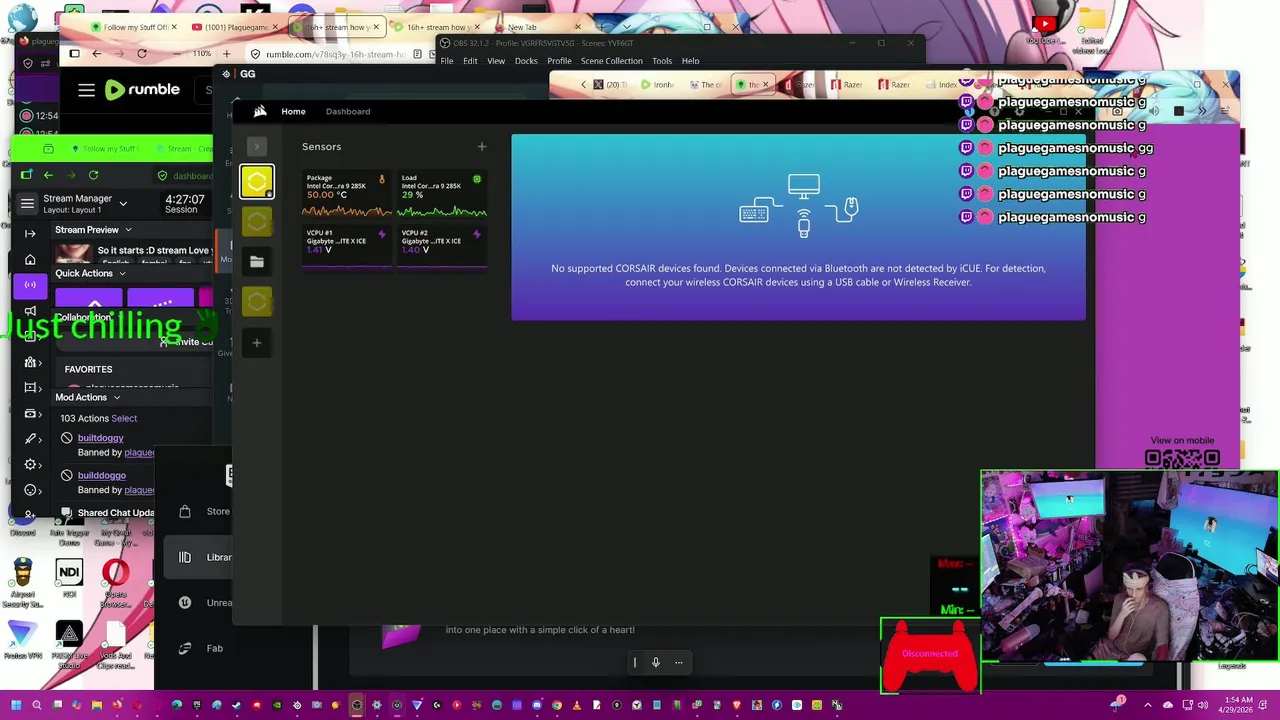Go back in the Rumble browser window
The width and height of the screenshot is (1280, 720).
pyautogui.click(x=97, y=54)
